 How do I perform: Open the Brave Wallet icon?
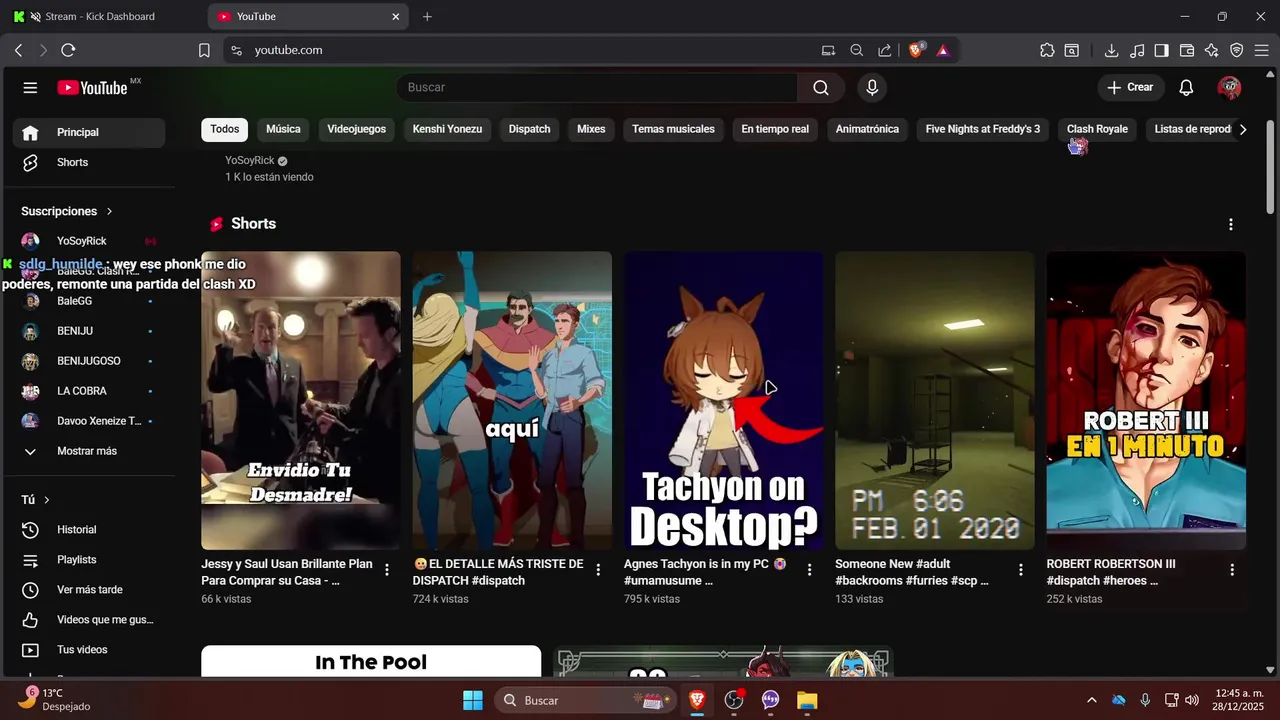pos(1187,50)
